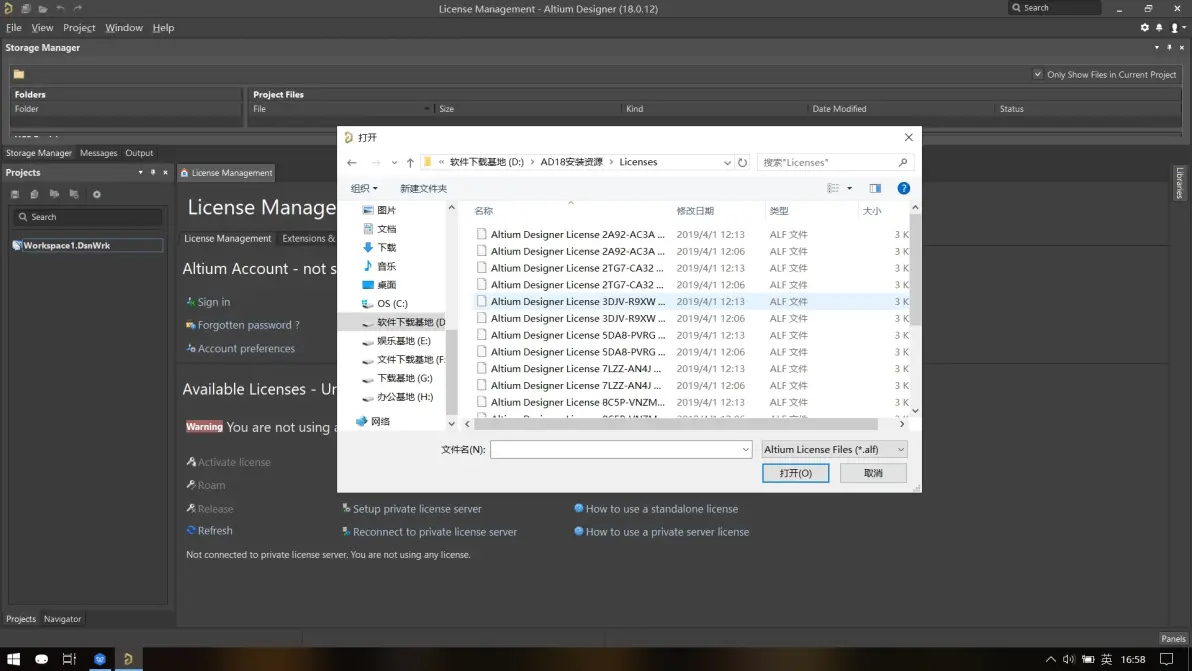Image resolution: width=1192 pixels, height=671 pixels.
Task: Sort files by the 修改日期 column header
Action: (695, 211)
